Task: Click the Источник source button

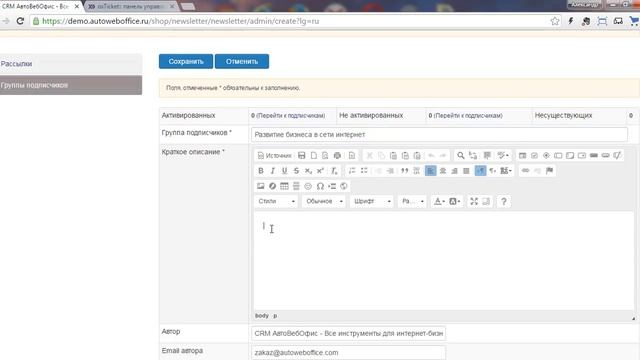Action: pyautogui.click(x=274, y=156)
